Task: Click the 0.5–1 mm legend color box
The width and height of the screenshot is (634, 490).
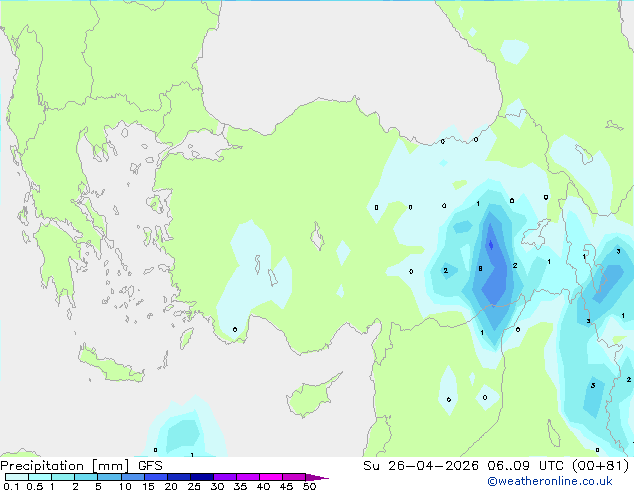Action: point(40,477)
